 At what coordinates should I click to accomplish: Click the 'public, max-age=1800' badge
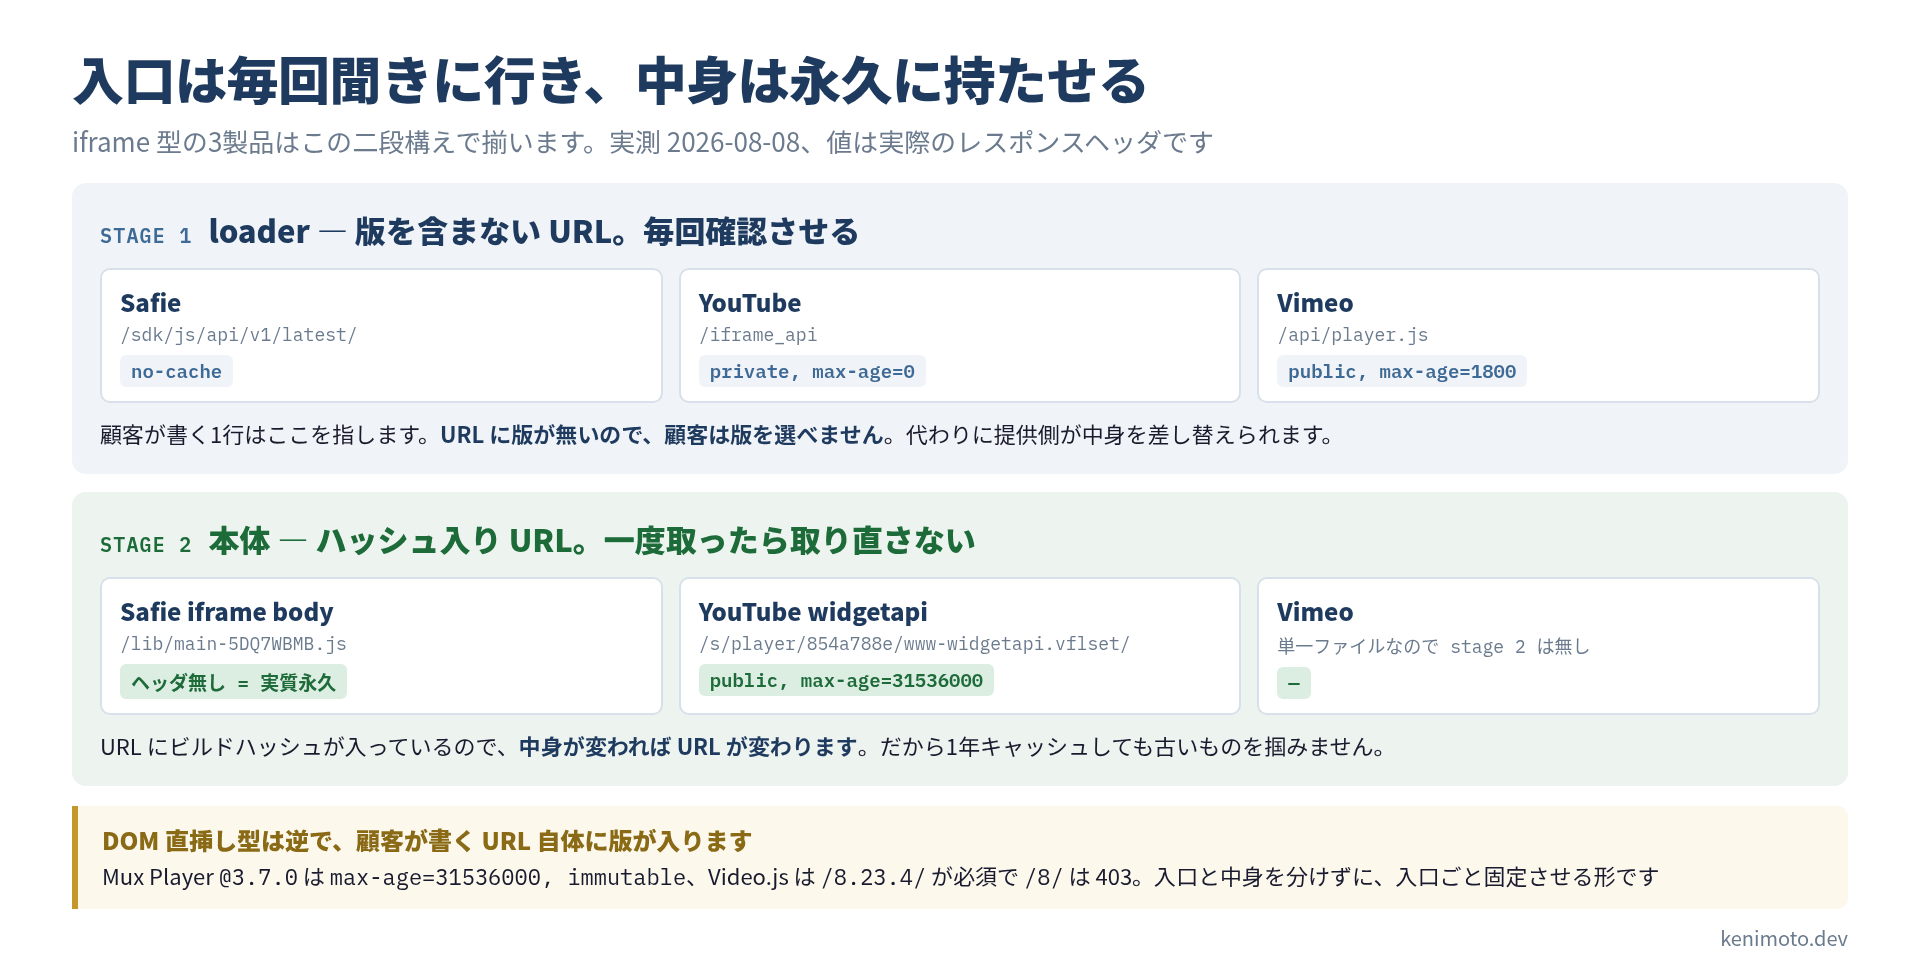(1402, 371)
